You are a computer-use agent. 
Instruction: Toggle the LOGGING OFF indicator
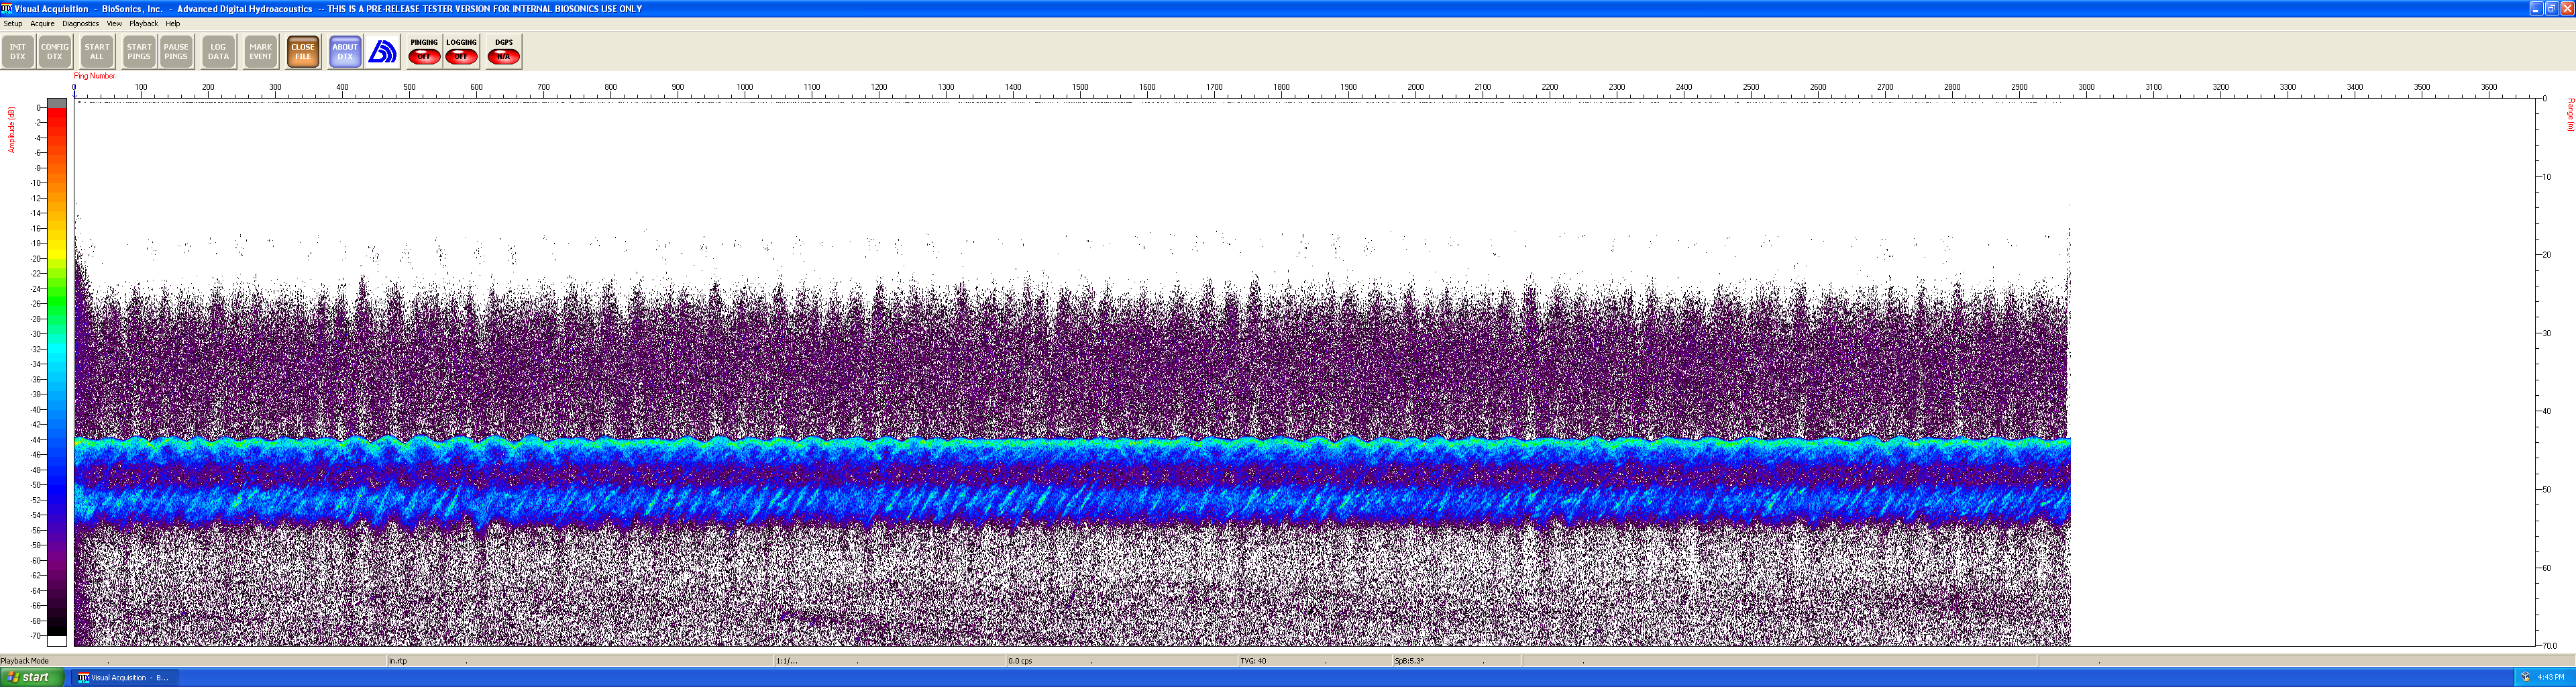[x=461, y=52]
